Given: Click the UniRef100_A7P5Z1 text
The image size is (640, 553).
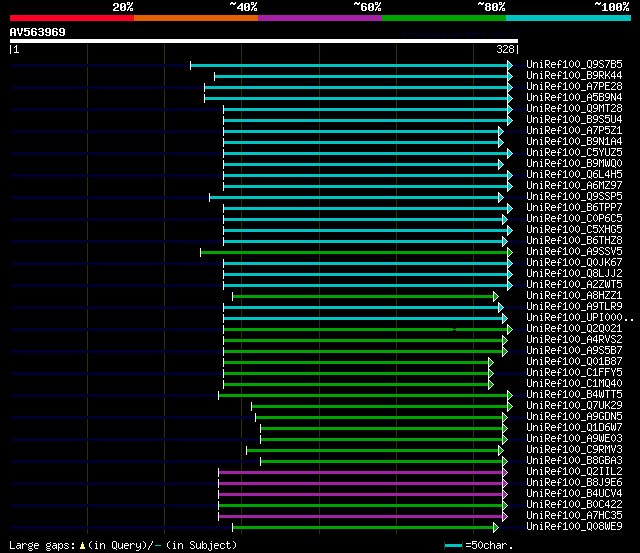Looking at the screenshot, I should [574, 131].
